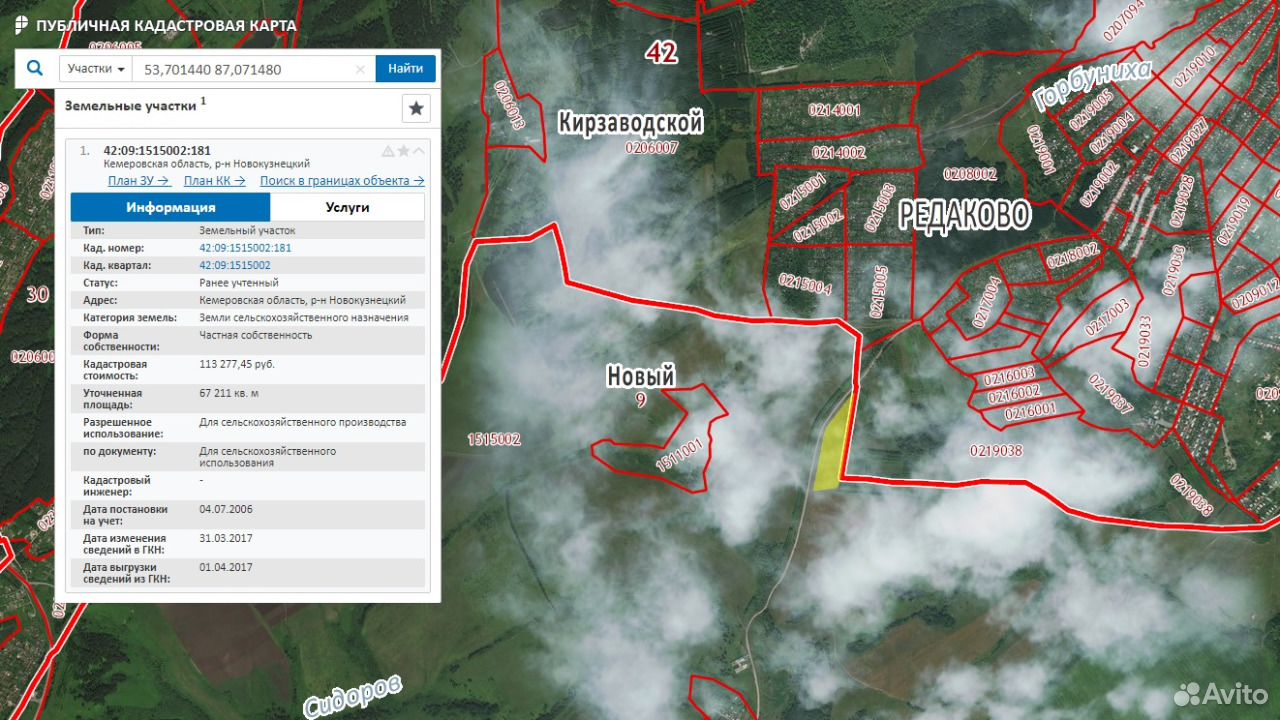Click map quarter label 0219038 below Редаково
Viewport: 1280px width, 720px height.
(x=996, y=451)
